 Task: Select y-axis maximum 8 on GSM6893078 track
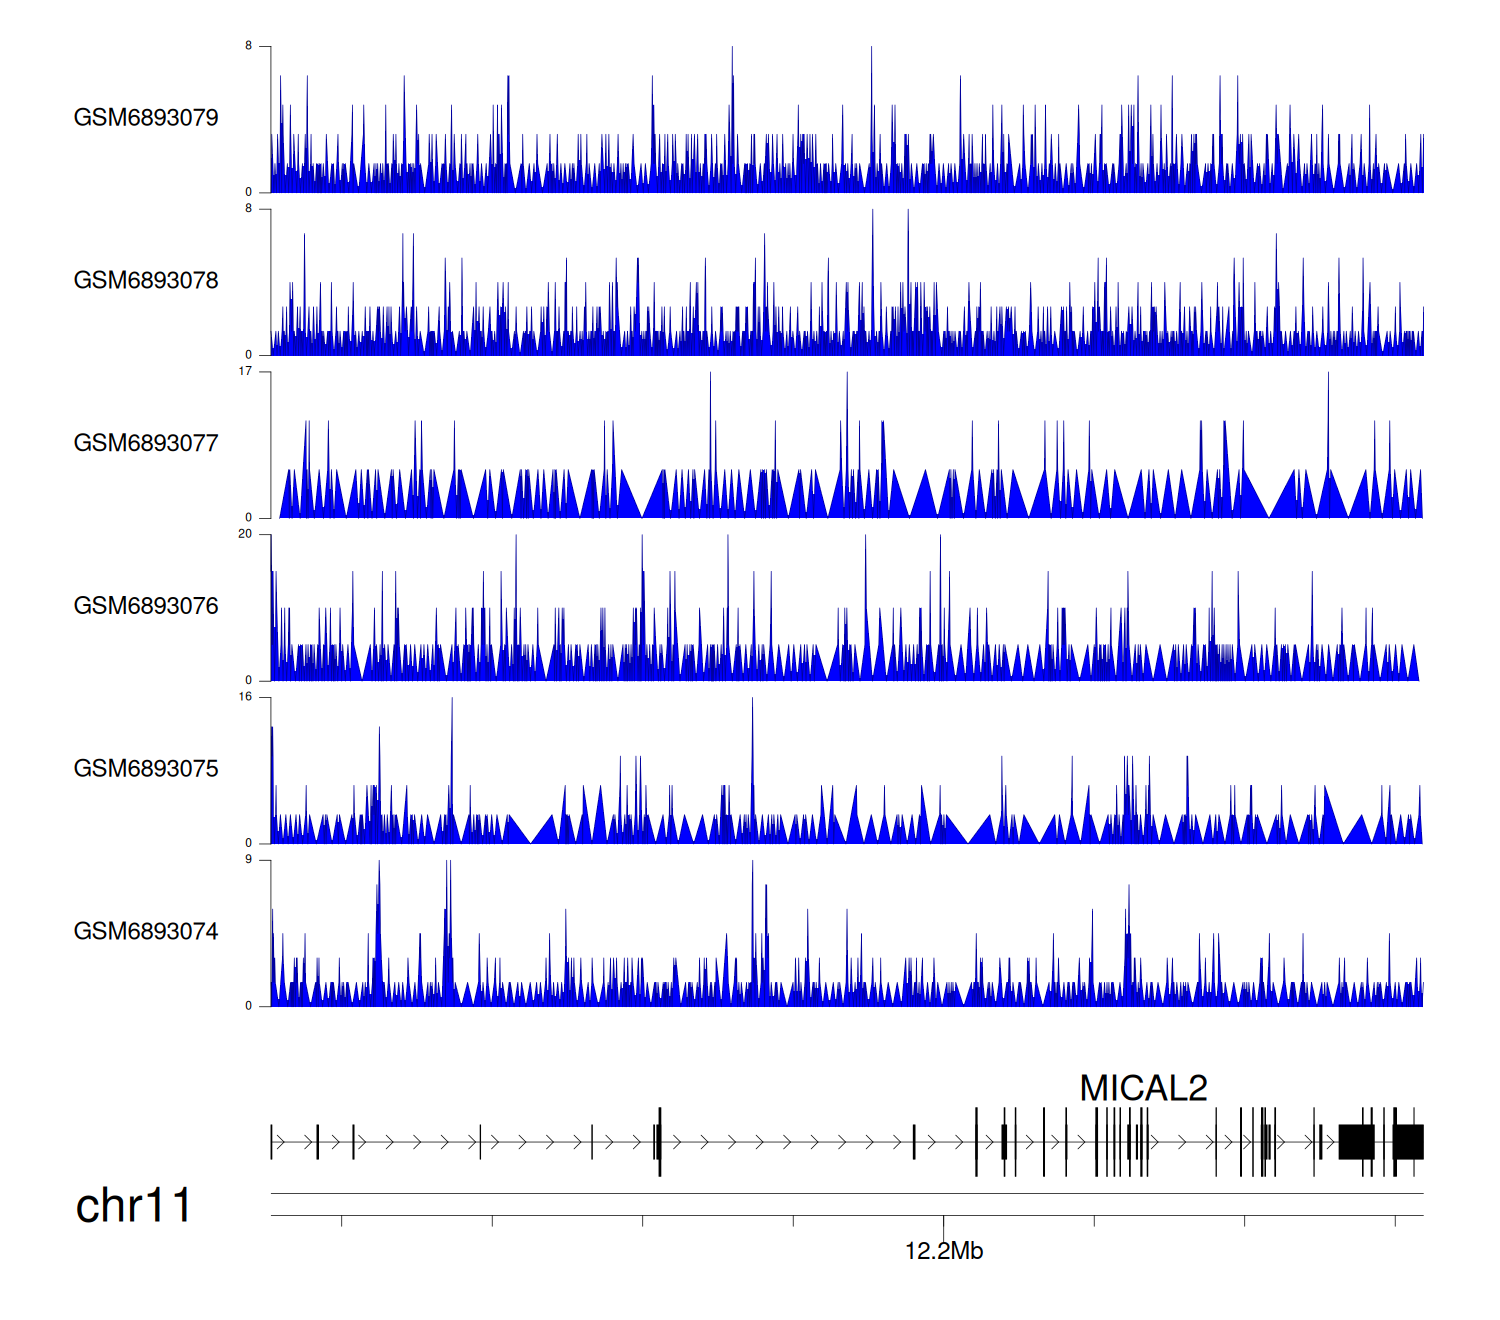tap(248, 209)
